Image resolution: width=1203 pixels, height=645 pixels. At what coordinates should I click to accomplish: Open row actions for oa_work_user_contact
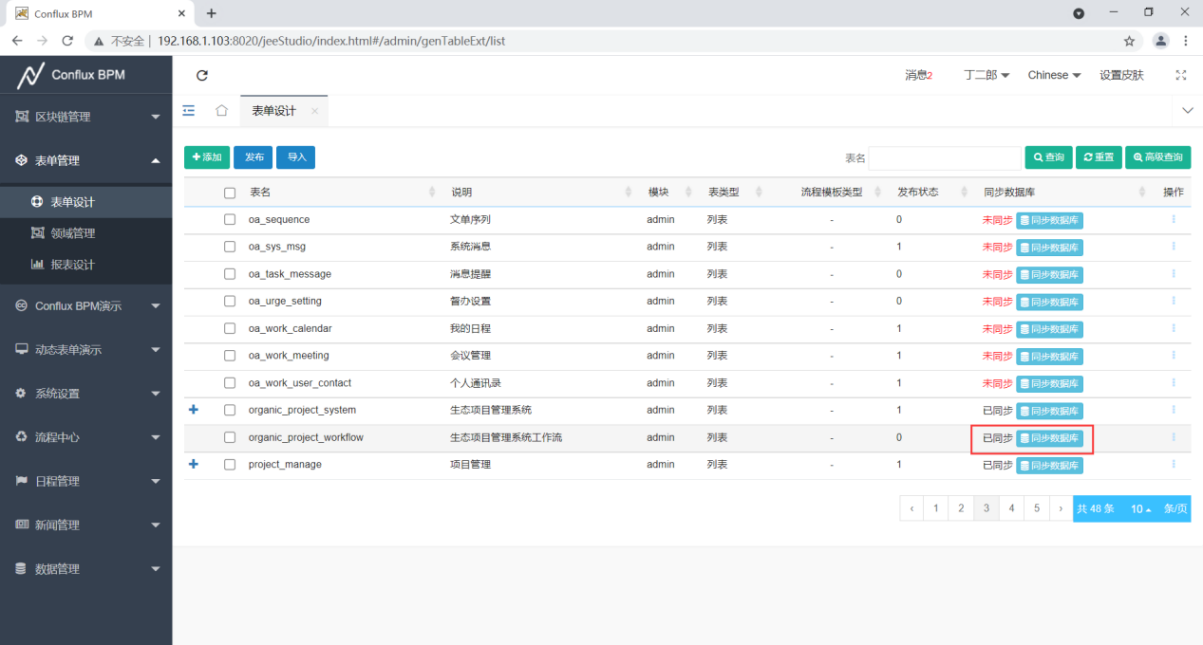coord(1173,383)
